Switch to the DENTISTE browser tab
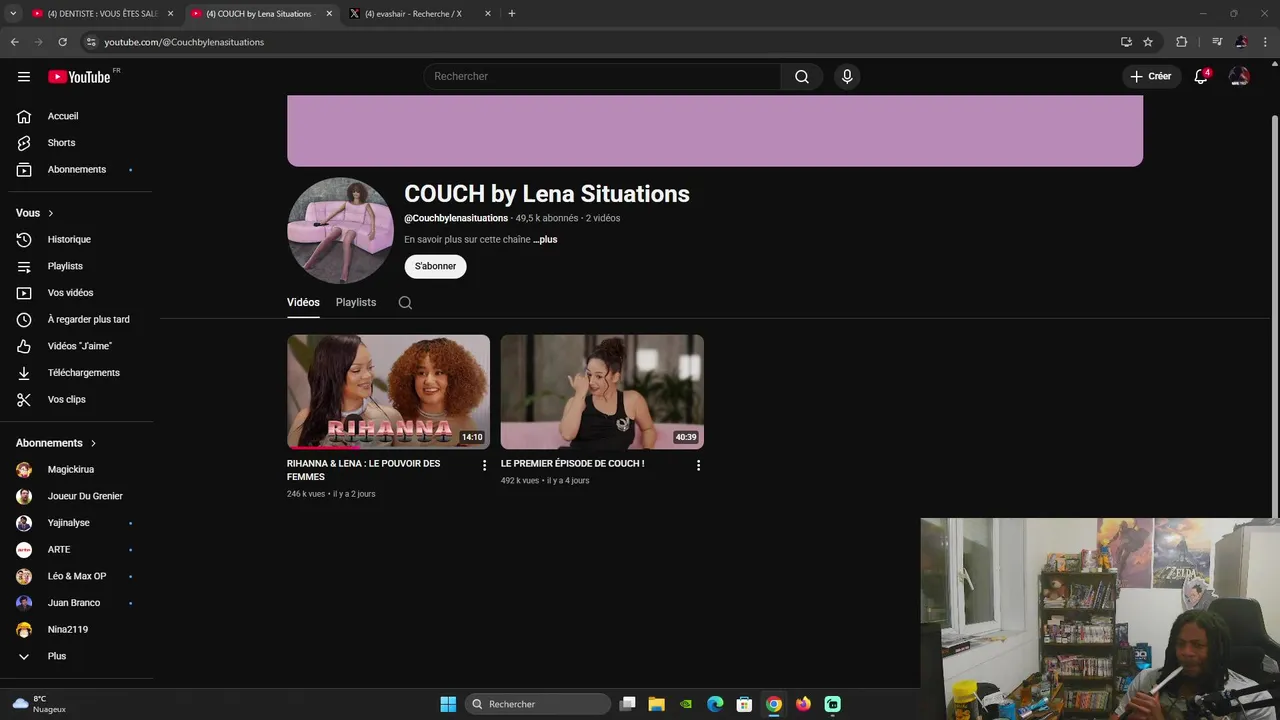This screenshot has height=720, width=1280. coord(102,14)
